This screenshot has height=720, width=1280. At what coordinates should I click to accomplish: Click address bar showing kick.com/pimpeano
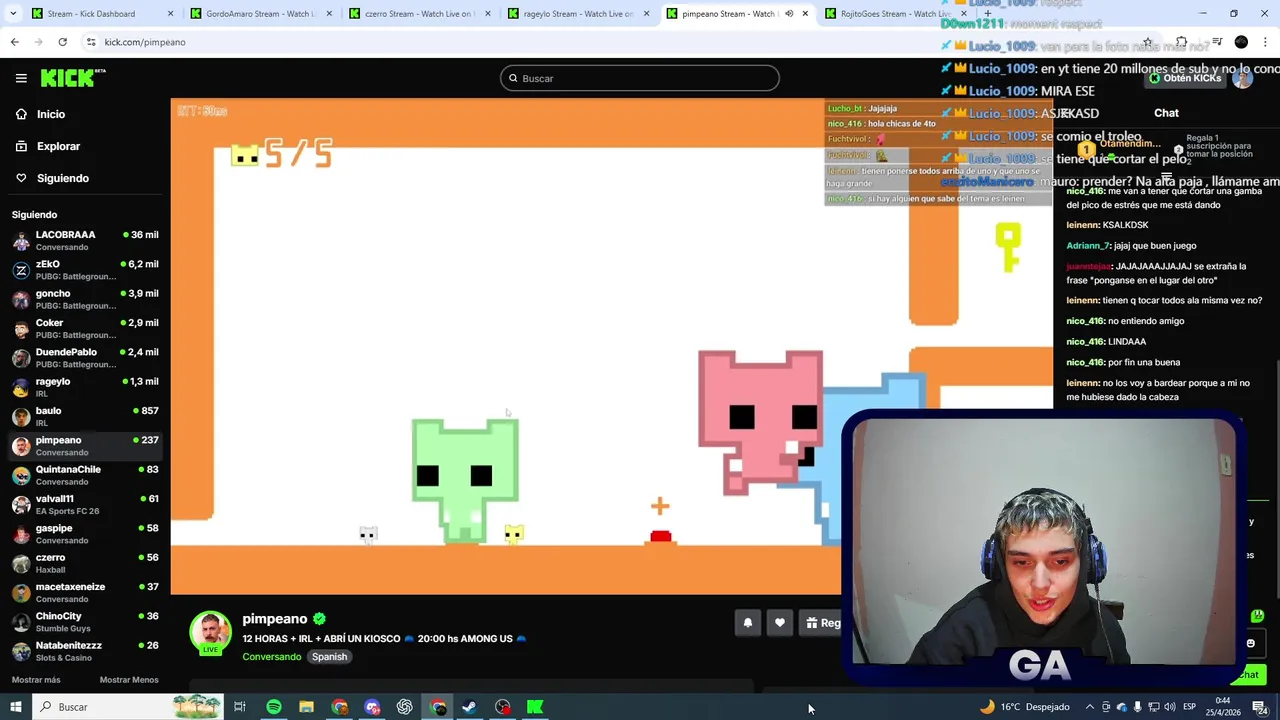145,42
